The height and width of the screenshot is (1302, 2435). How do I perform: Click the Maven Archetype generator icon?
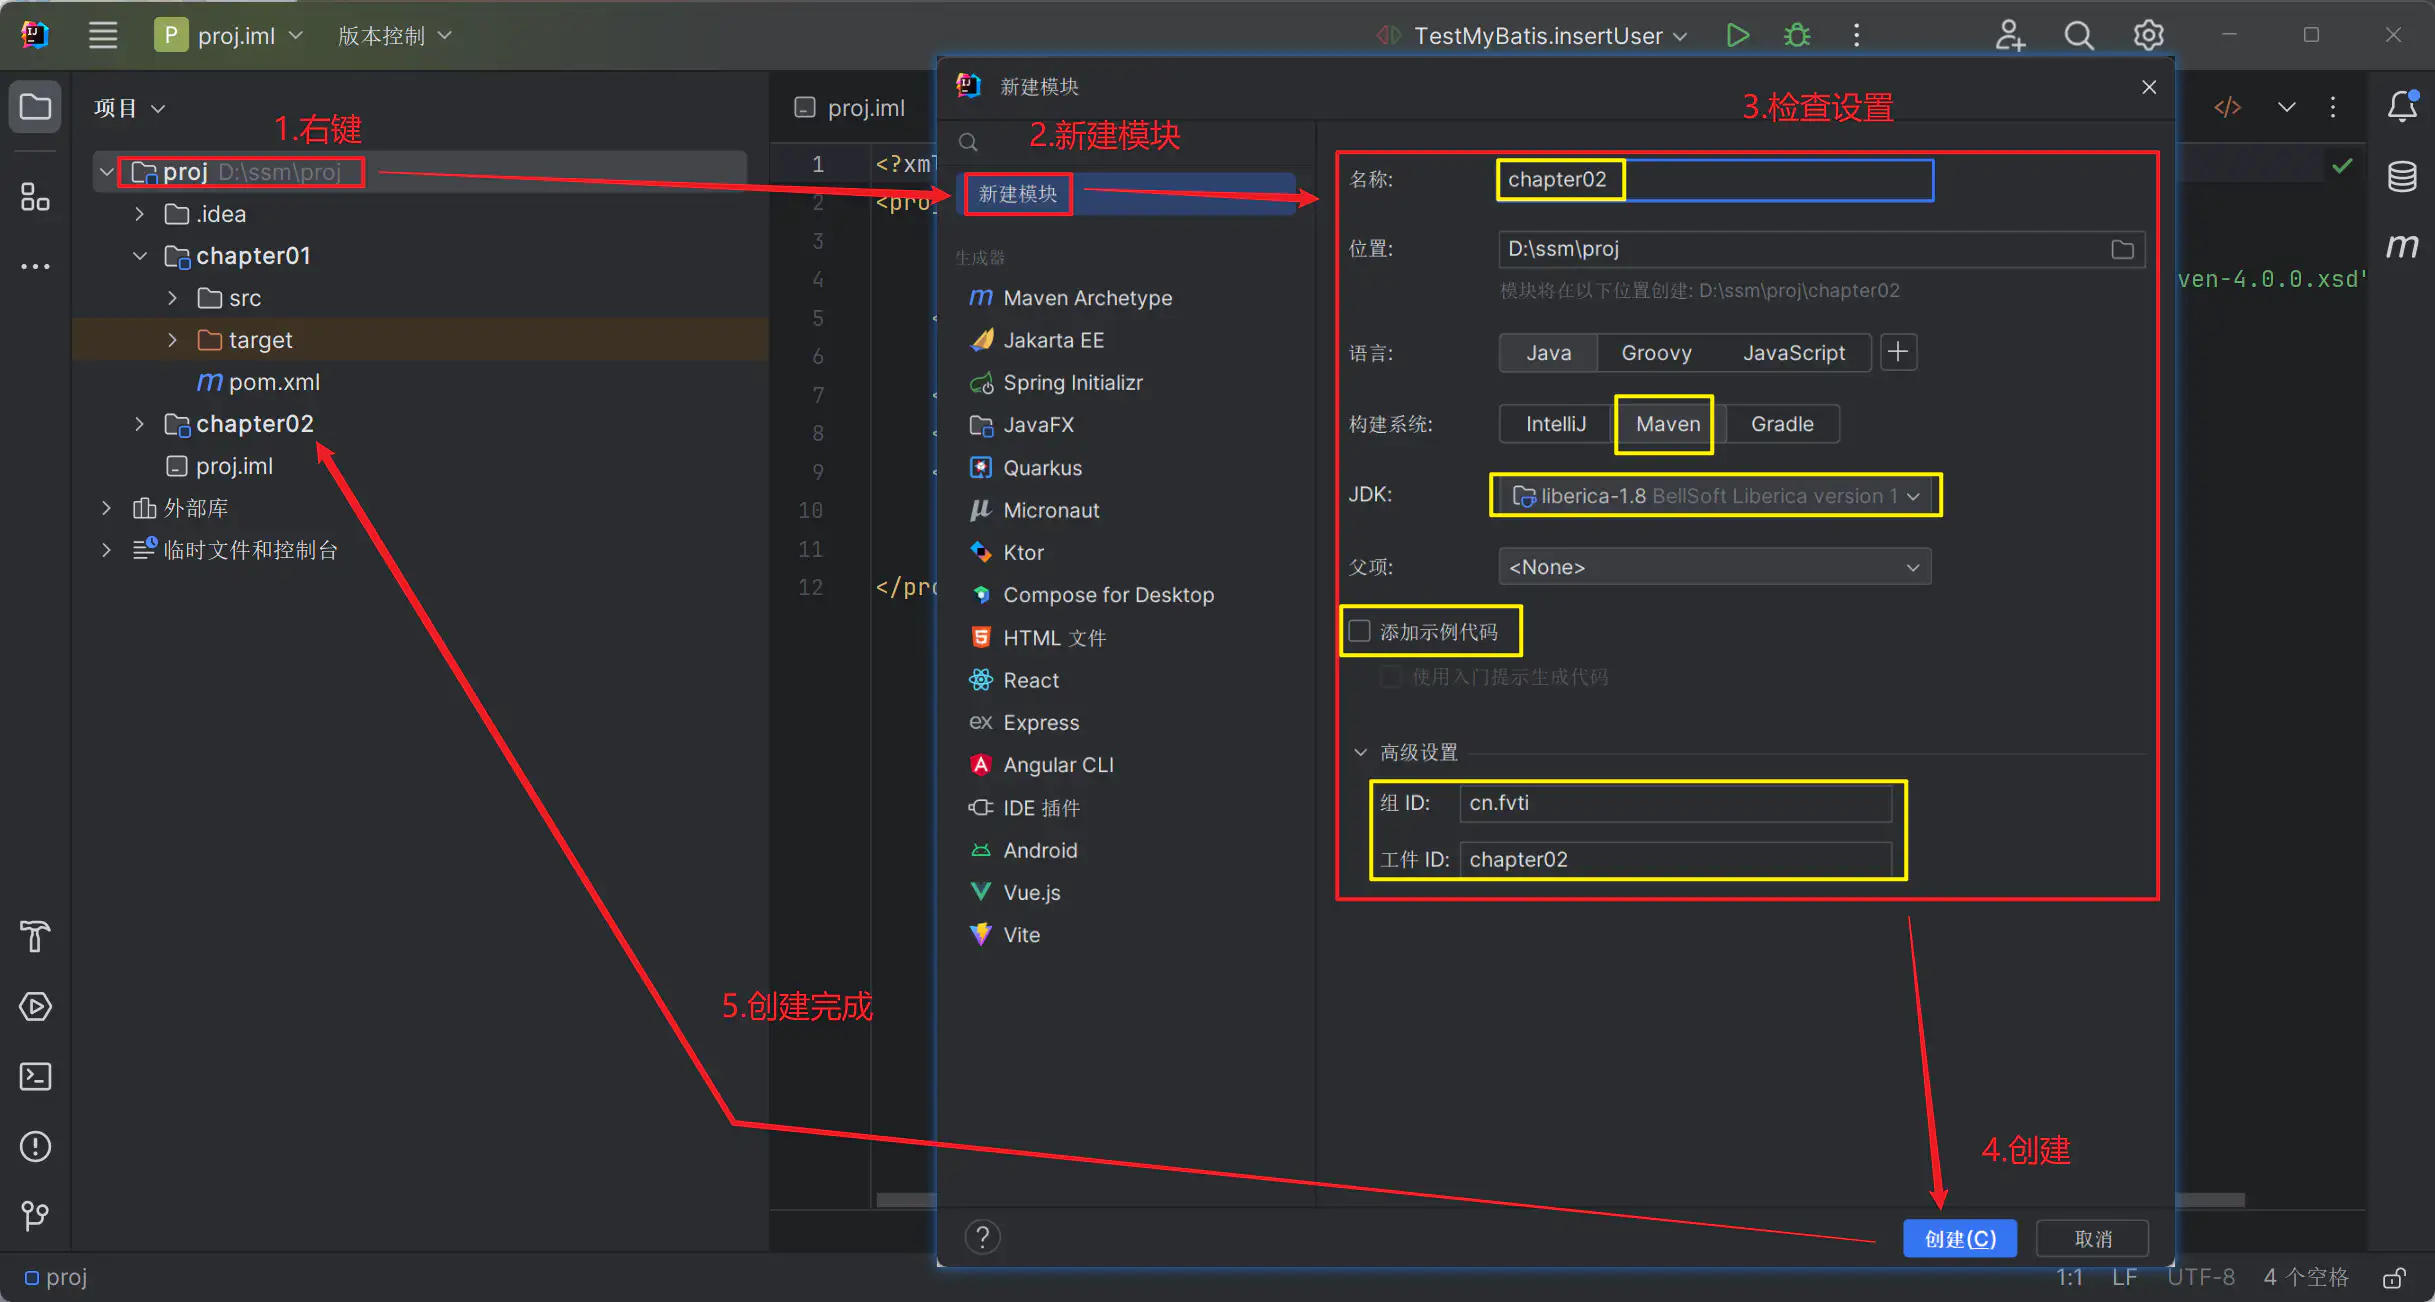pos(979,296)
